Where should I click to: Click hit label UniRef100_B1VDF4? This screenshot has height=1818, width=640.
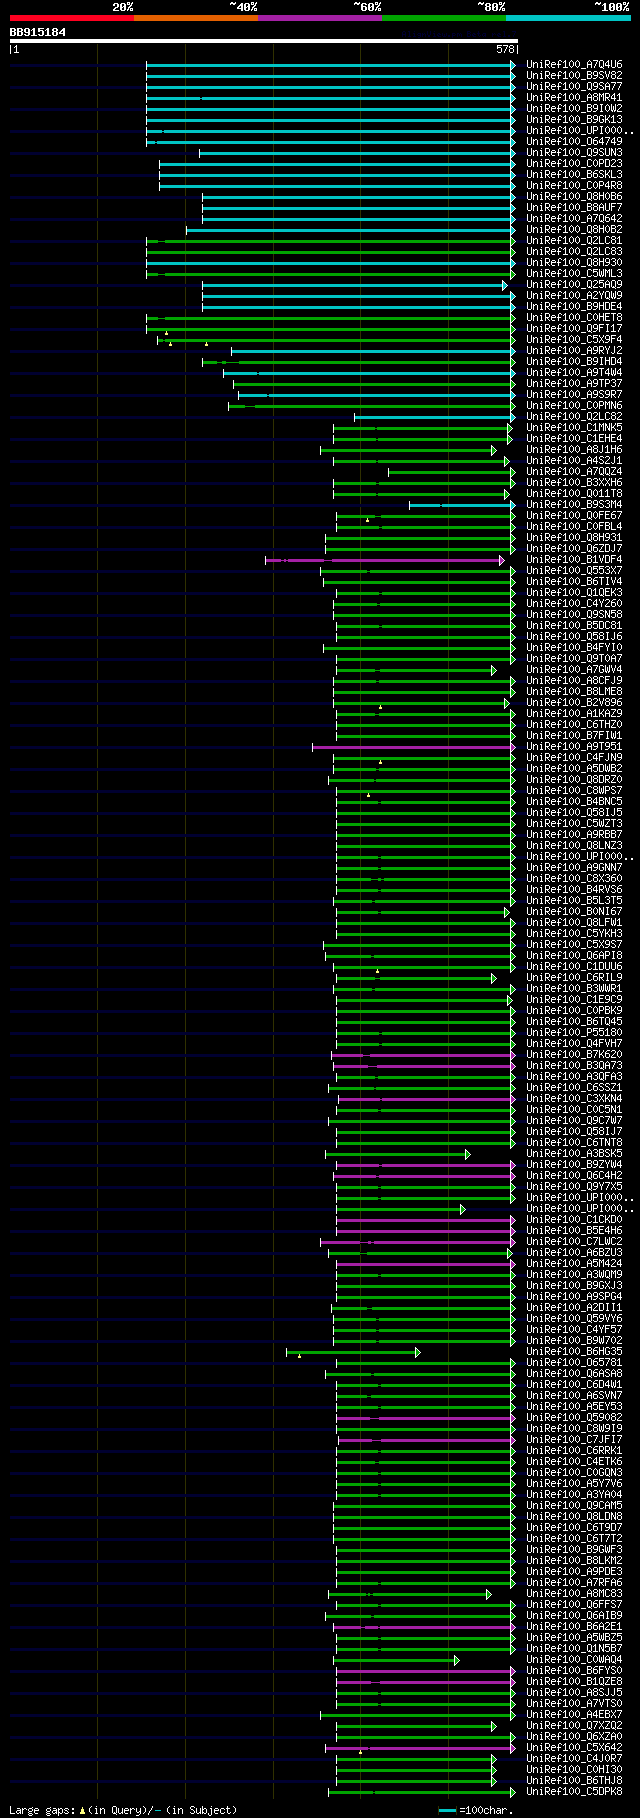[574, 559]
